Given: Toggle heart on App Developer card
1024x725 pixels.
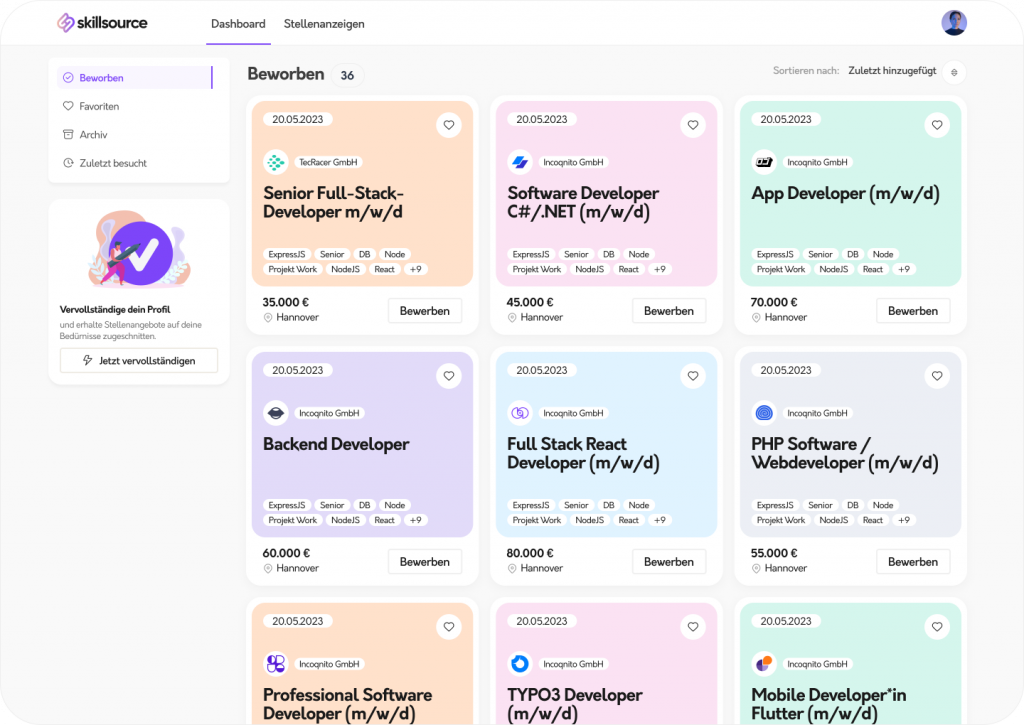Looking at the screenshot, I should tap(937, 125).
